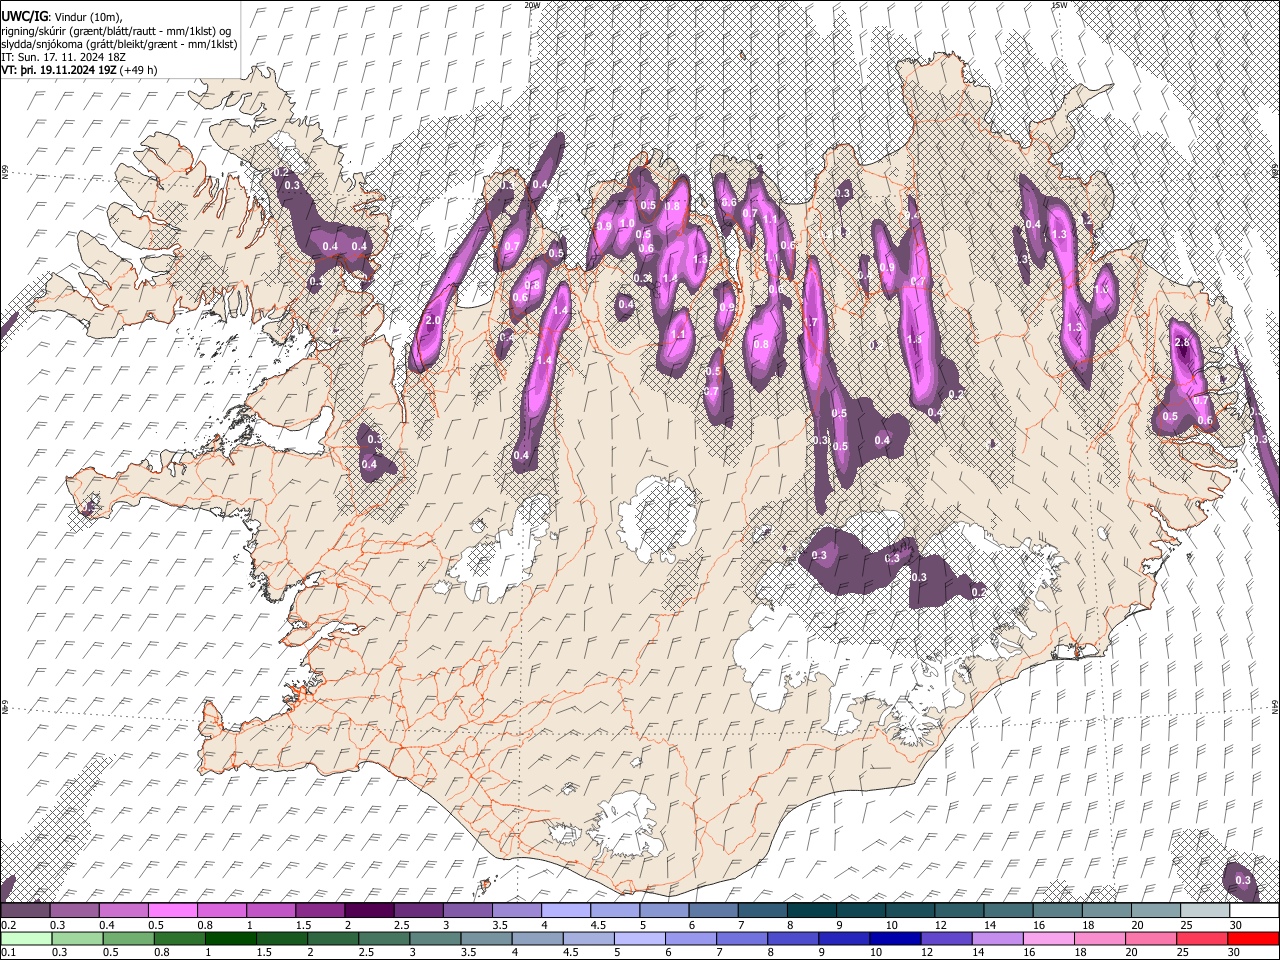Screen dimensions: 1280x960
Task: Click the '2.8' precipitation value on the map
Action: [1182, 342]
